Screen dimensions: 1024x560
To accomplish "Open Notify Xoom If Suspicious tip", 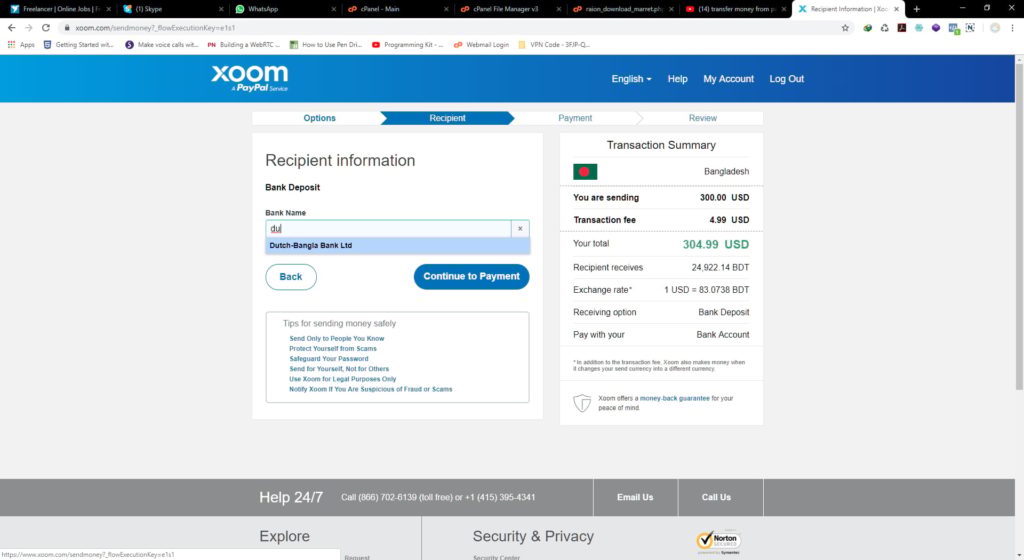I will tap(370, 389).
